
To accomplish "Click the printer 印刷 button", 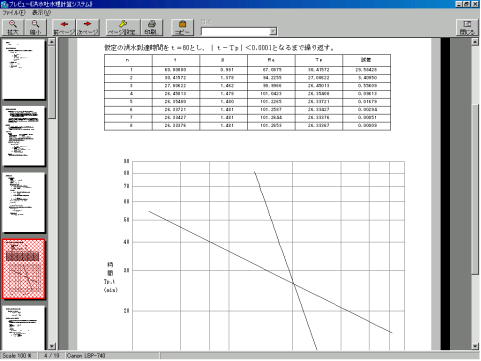I will [x=151, y=27].
